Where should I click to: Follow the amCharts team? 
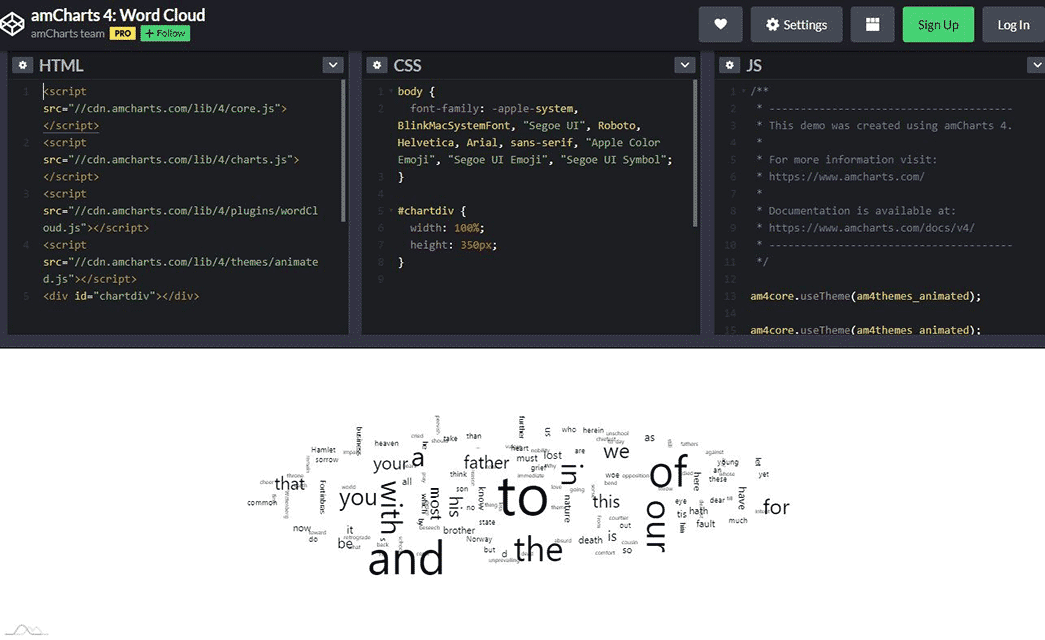[165, 33]
